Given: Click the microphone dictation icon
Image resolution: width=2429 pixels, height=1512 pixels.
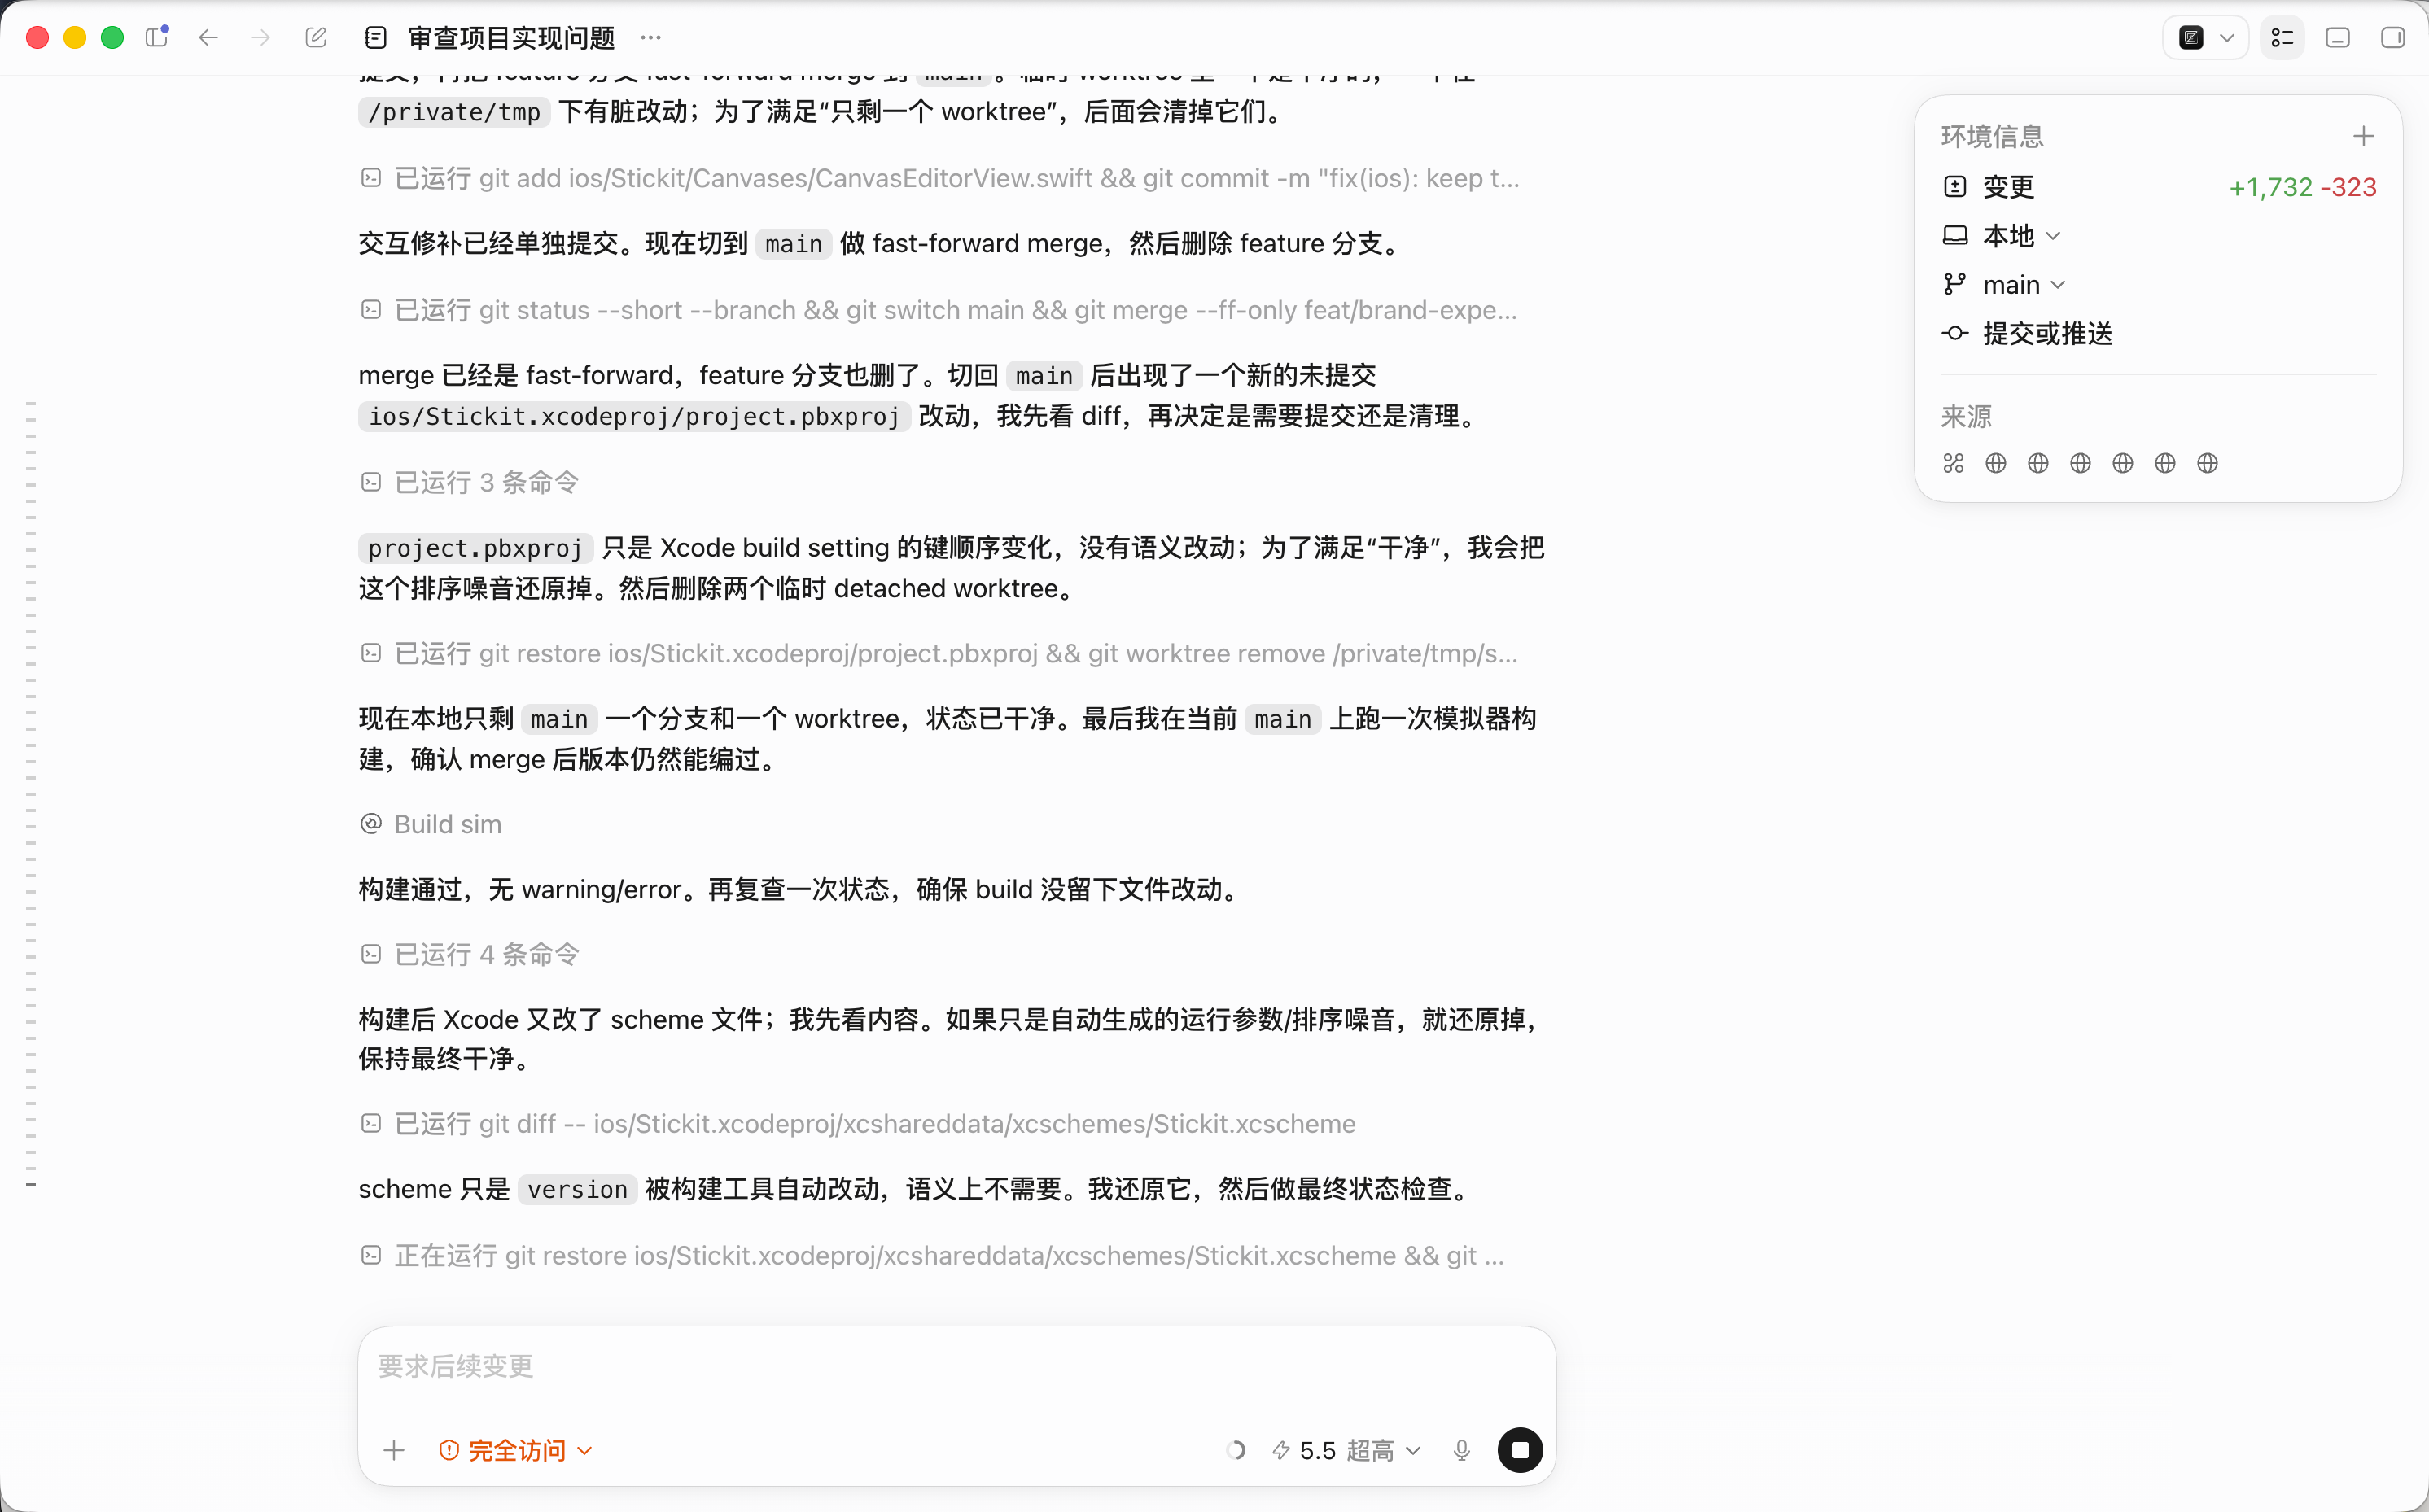Looking at the screenshot, I should (1462, 1450).
